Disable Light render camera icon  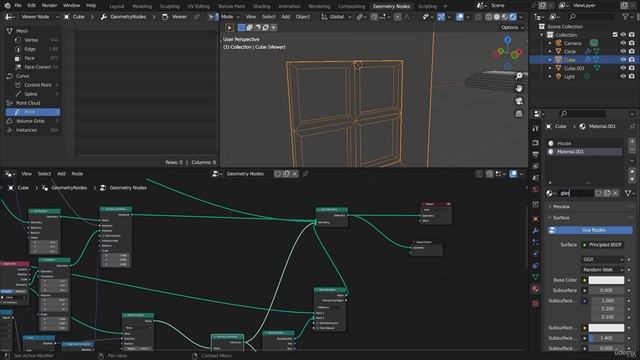coord(631,76)
